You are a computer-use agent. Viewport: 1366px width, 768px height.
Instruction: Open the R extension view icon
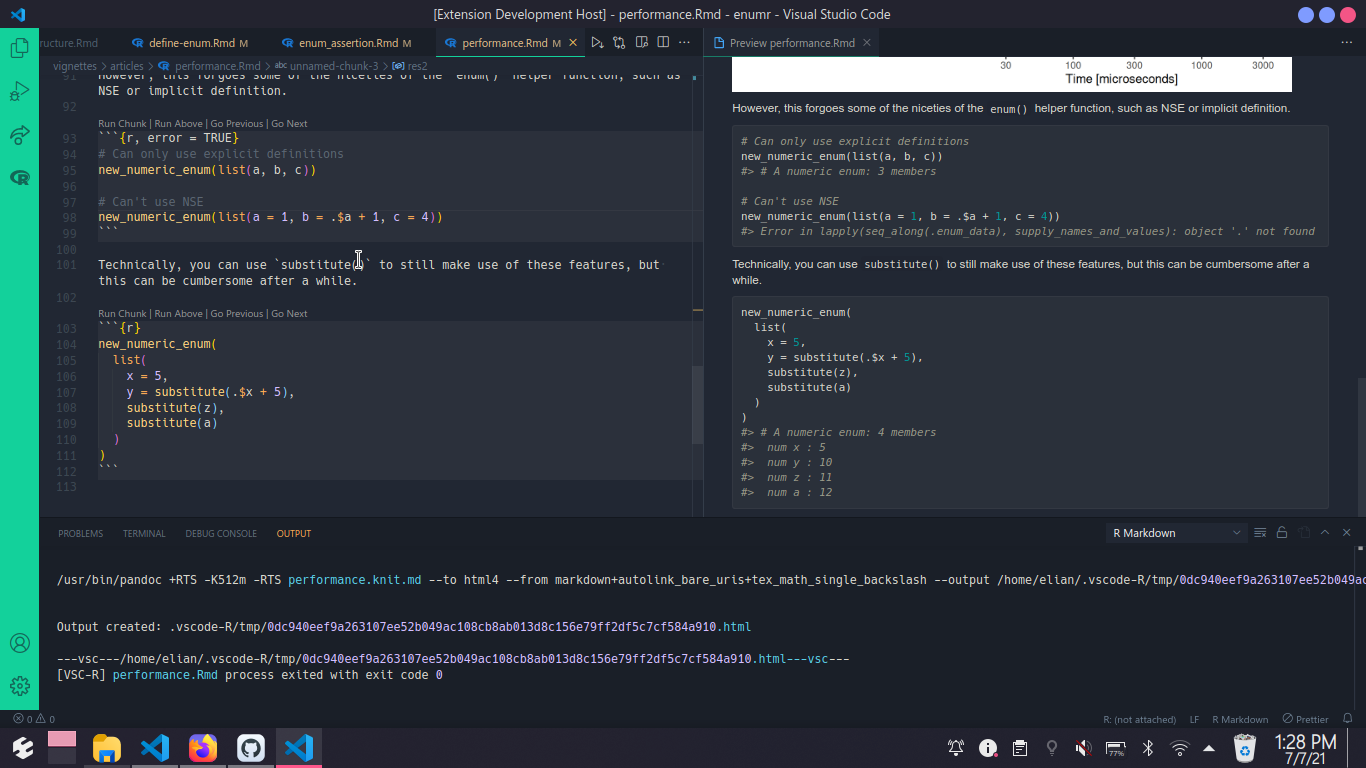[x=19, y=178]
